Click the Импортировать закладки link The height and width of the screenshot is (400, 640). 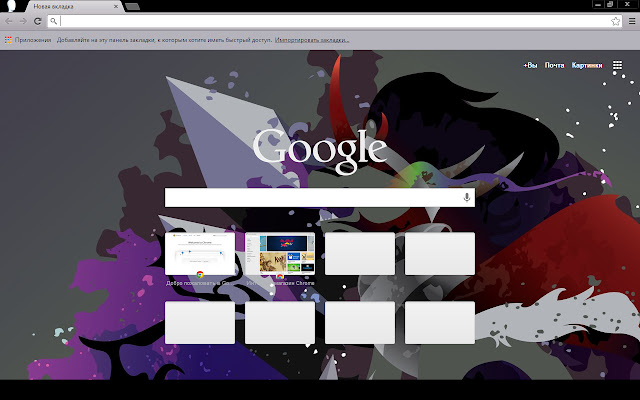312,40
